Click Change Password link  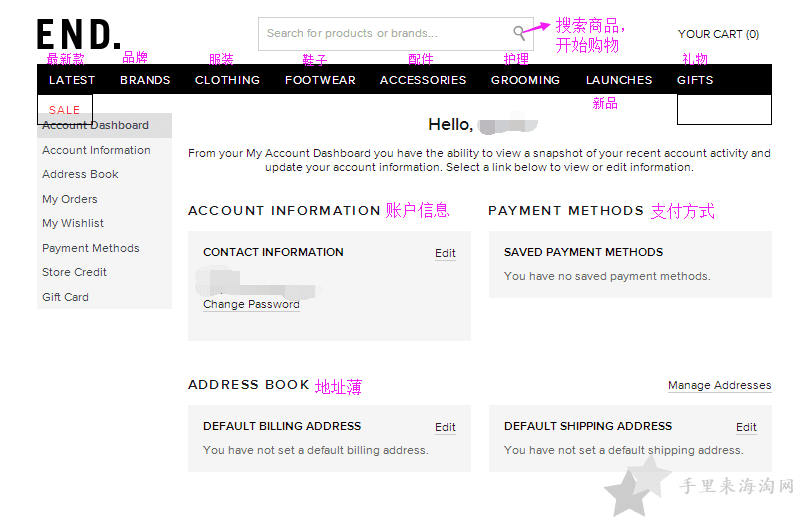[x=251, y=304]
